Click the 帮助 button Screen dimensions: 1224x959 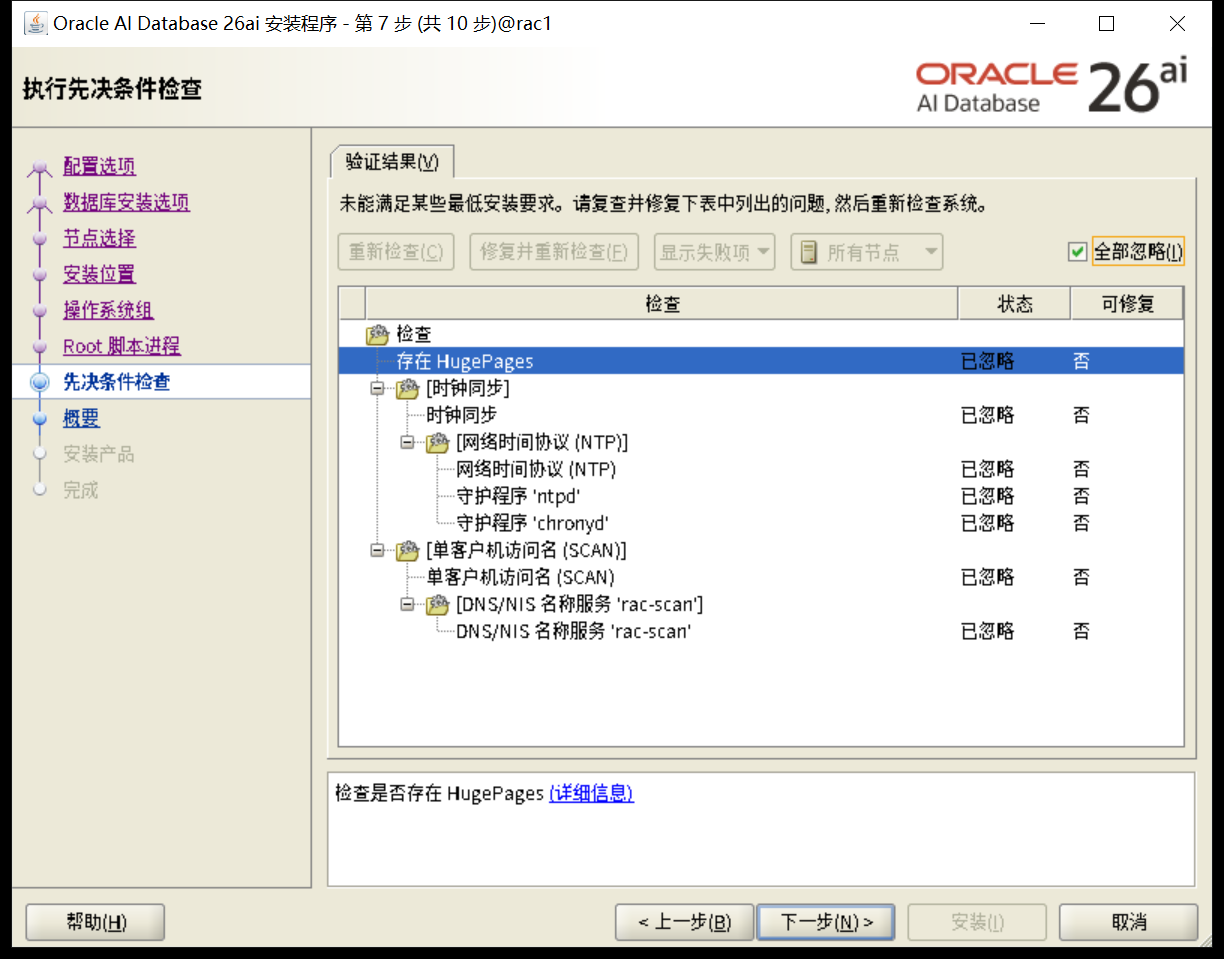click(x=95, y=922)
